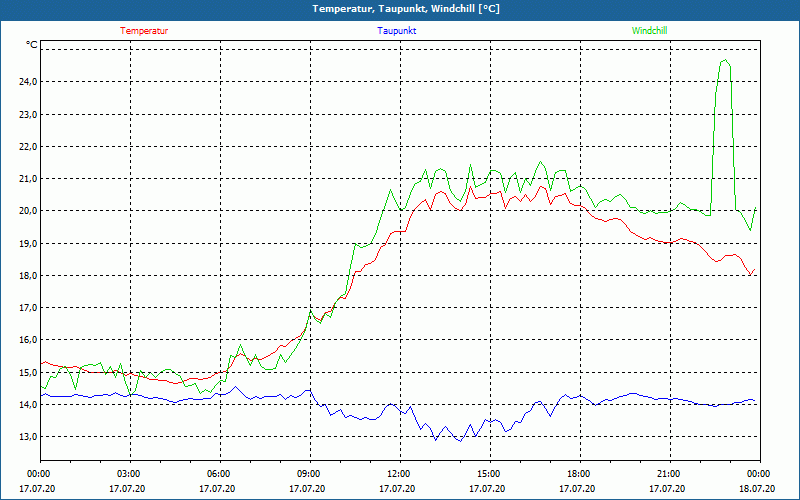Click the 06:00 time axis label

220,474
